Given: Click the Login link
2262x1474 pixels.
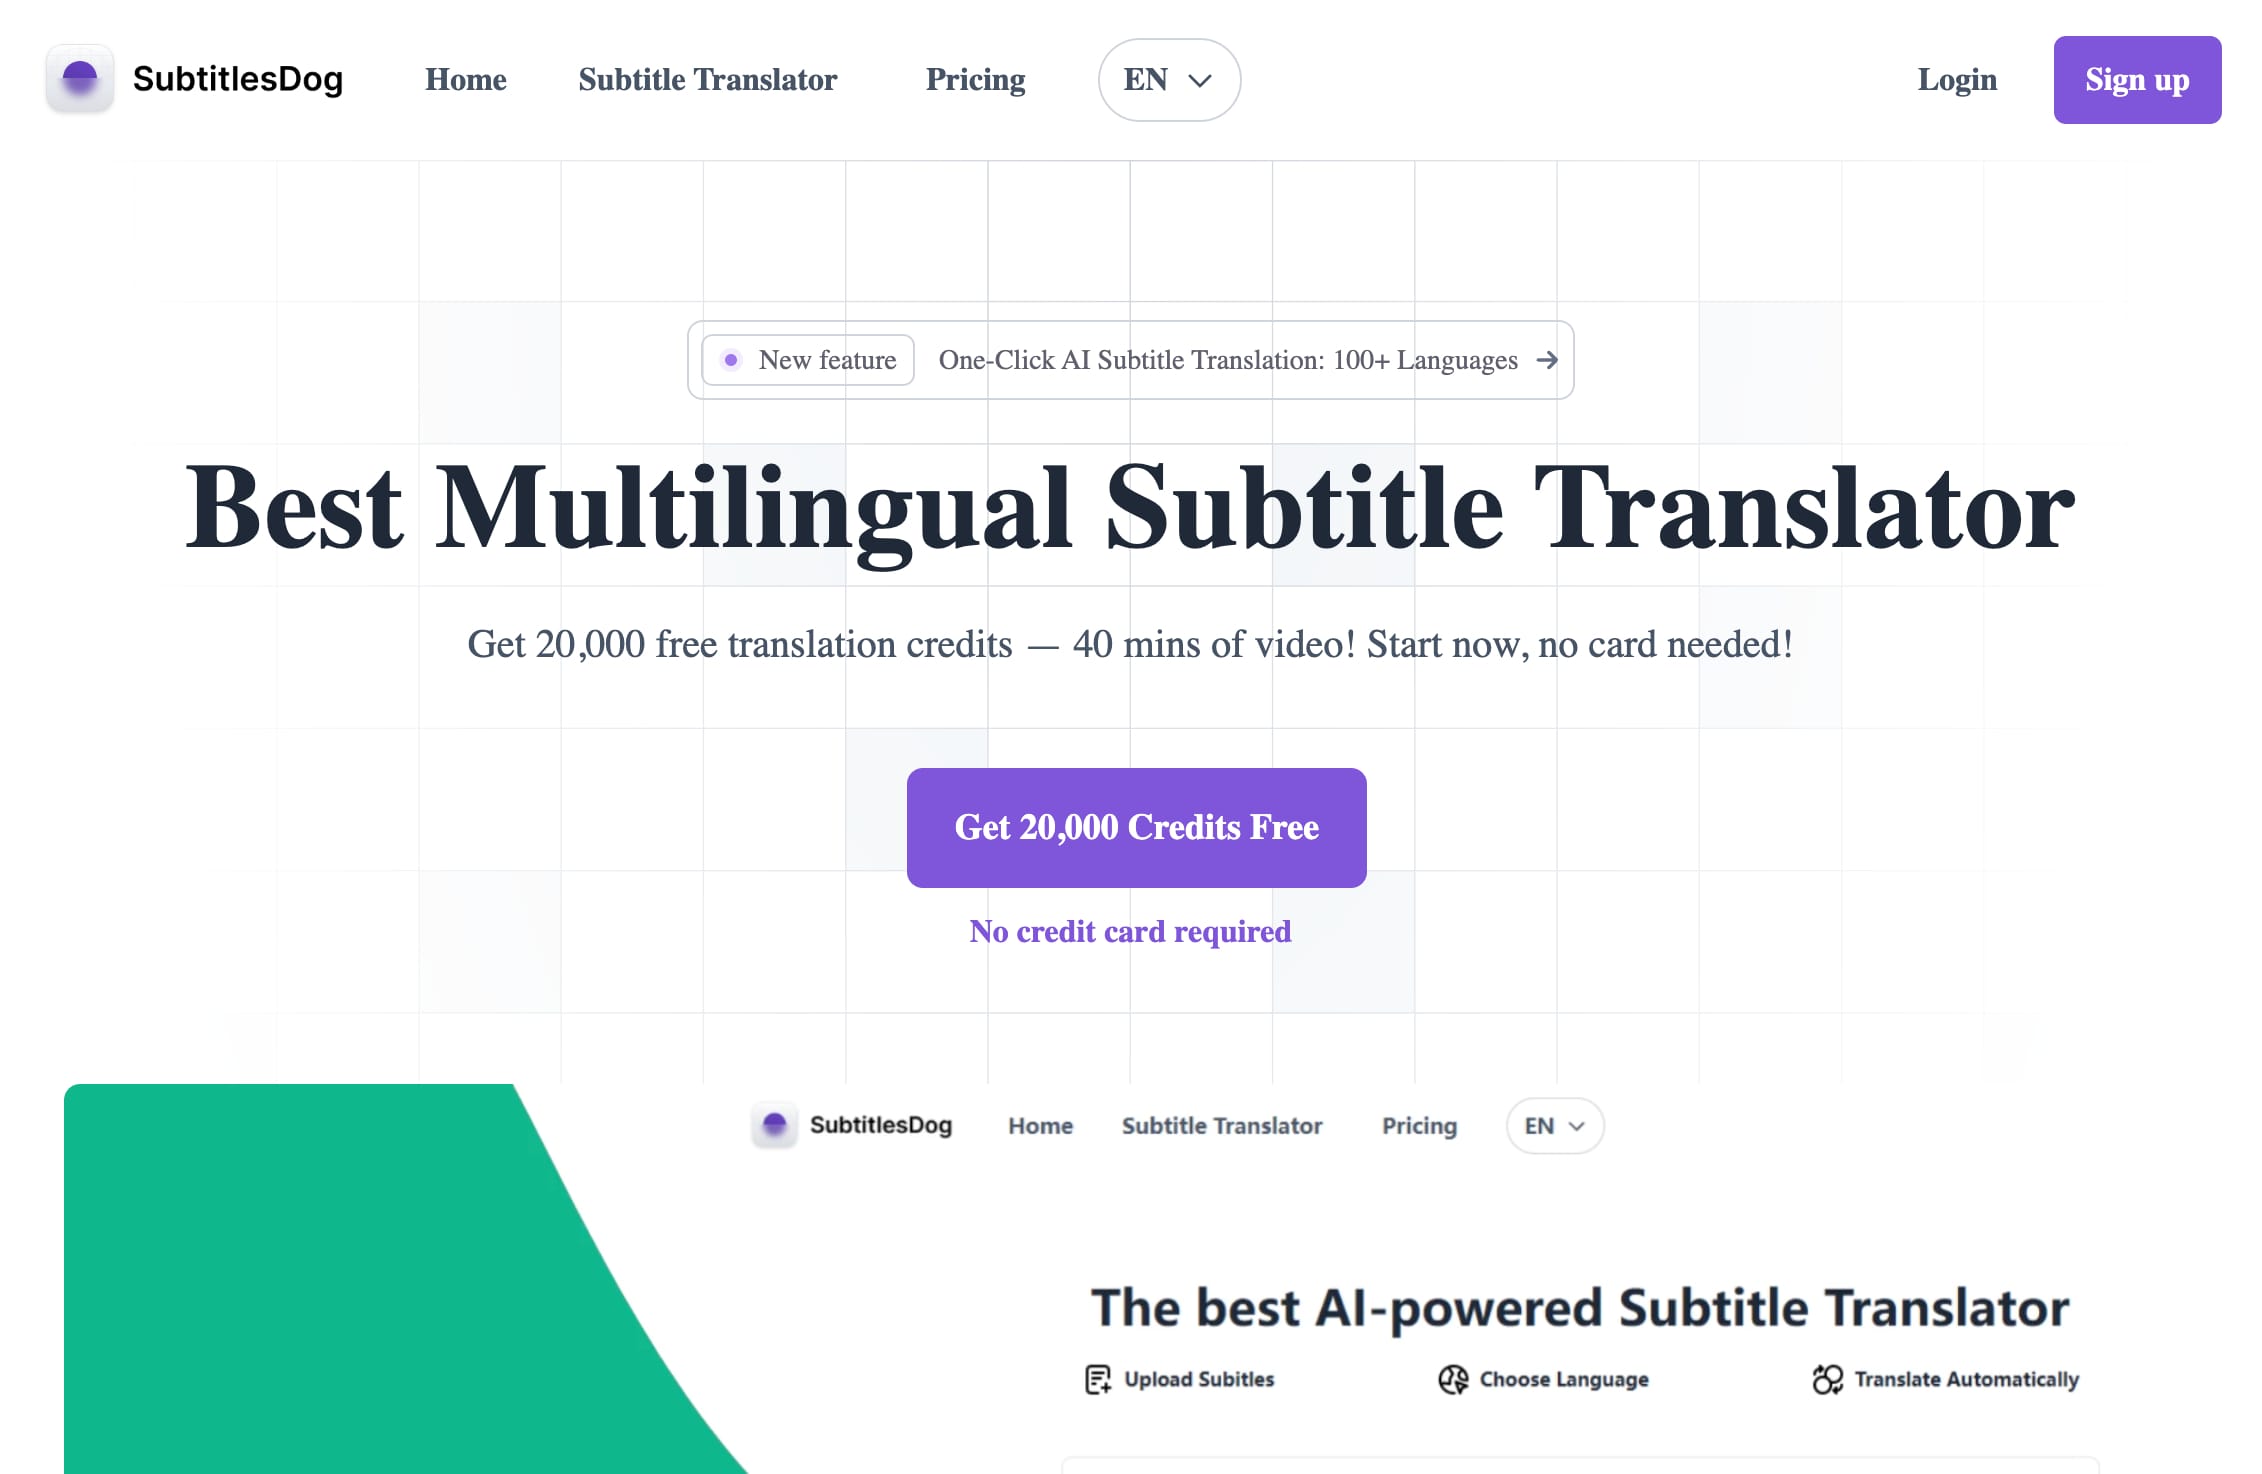Looking at the screenshot, I should pos(1955,79).
